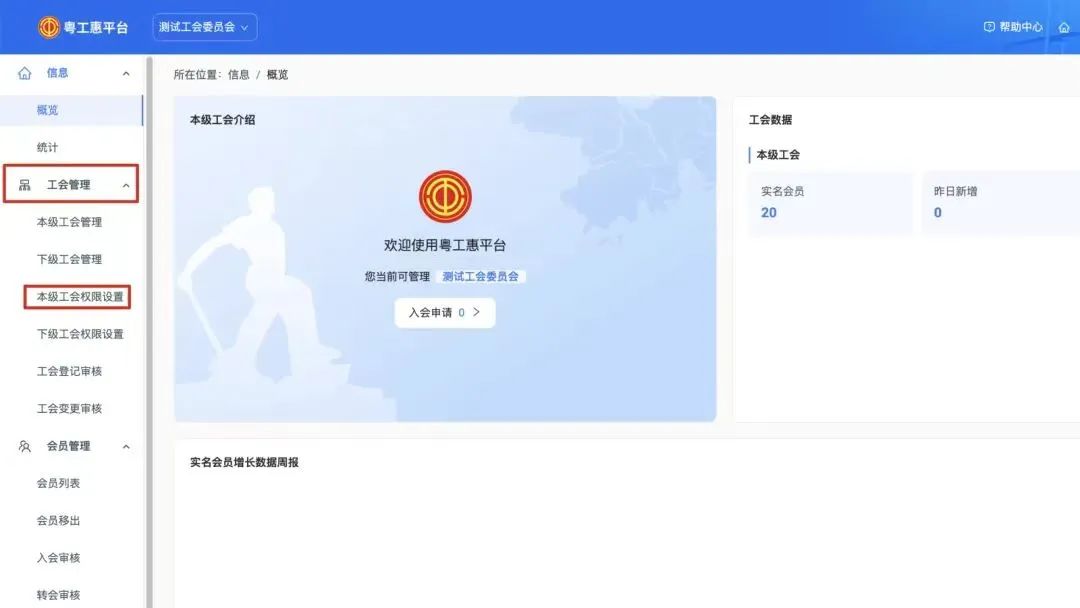Go to 工会变更审核 page
1080x608 pixels.
pos(69,408)
